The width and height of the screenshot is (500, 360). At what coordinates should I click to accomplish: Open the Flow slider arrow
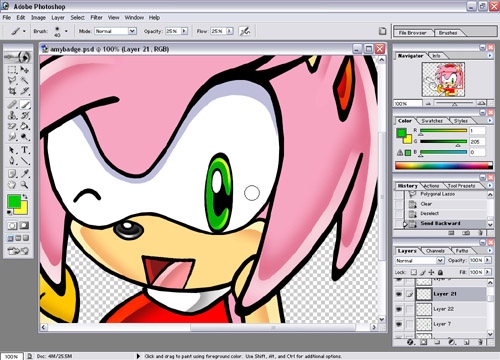point(230,31)
